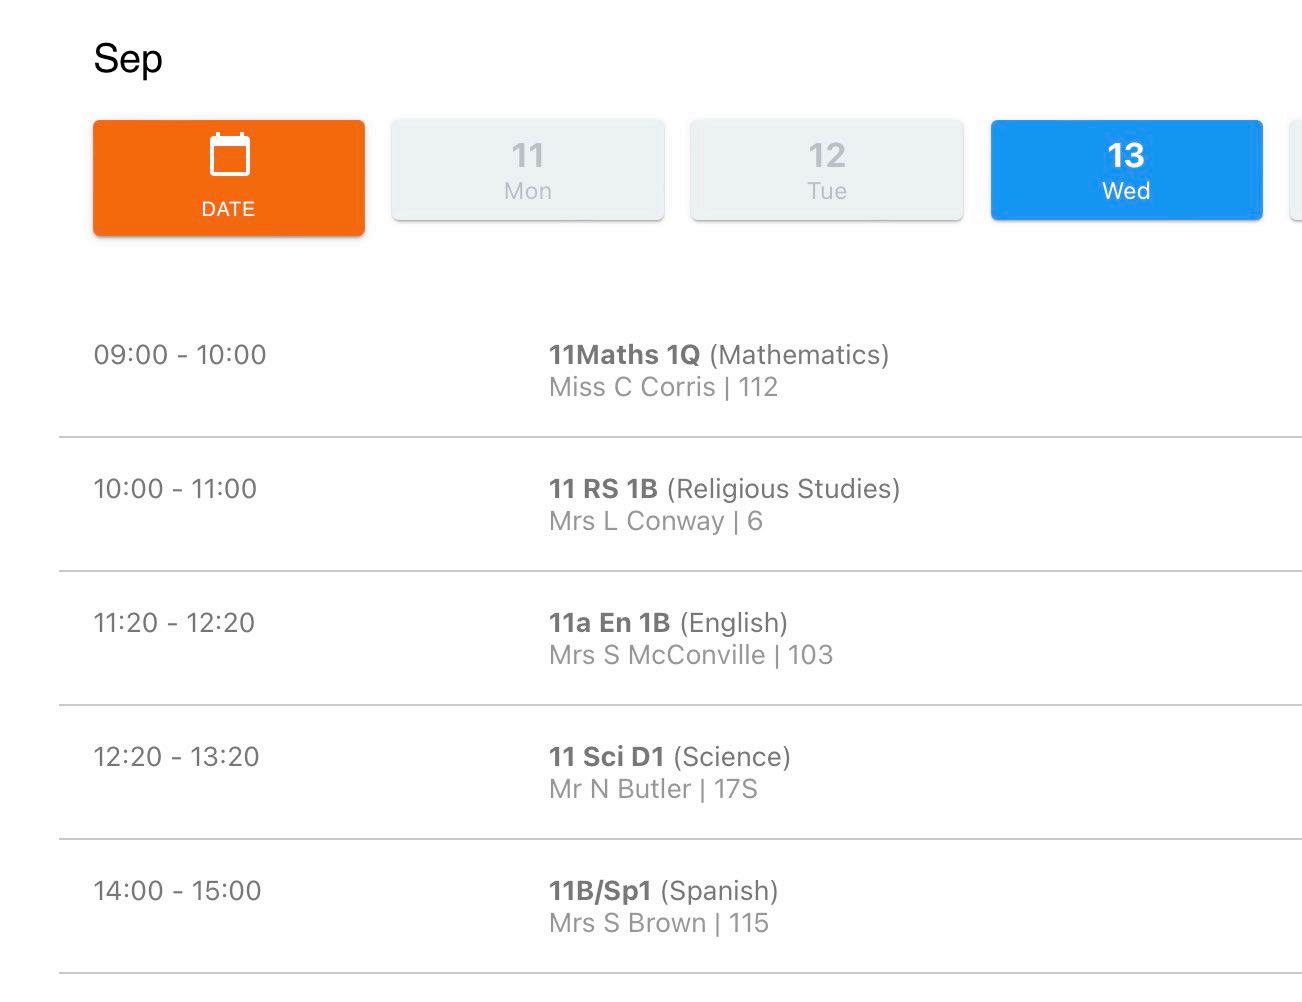The width and height of the screenshot is (1302, 1002).
Task: Click the 11:20 - 12:20 time slot
Action: pyautogui.click(x=174, y=623)
